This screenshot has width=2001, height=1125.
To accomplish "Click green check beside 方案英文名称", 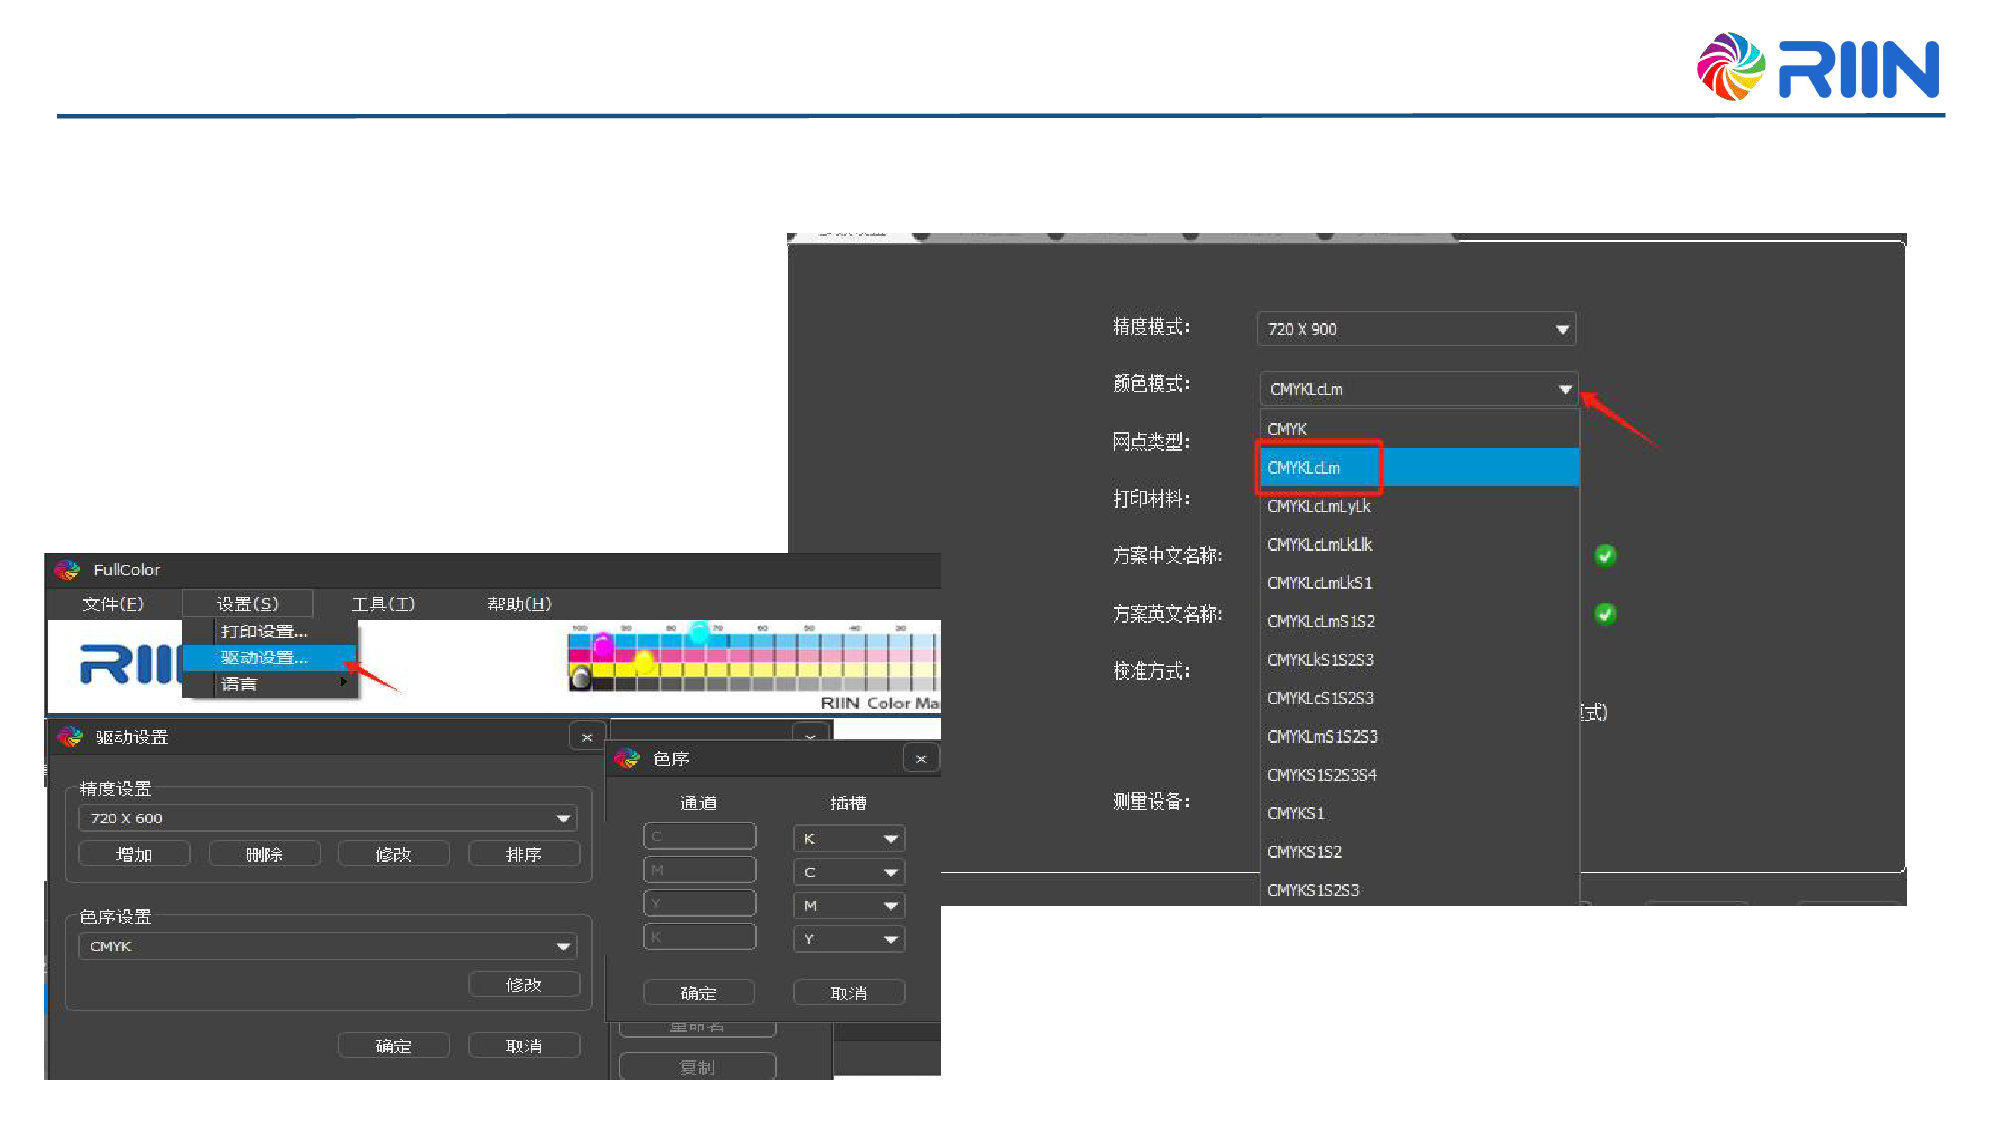I will click(1605, 614).
